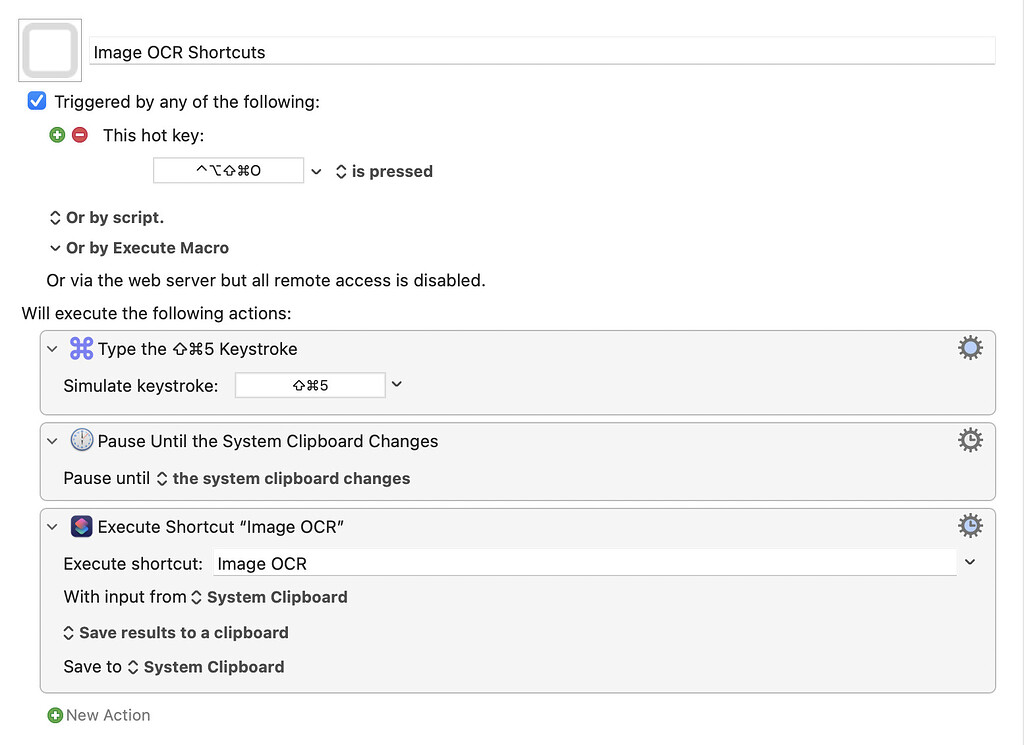Image resolution: width=1024 pixels, height=745 pixels.
Task: Uncheck Triggered by any of the following
Action: coord(37,101)
